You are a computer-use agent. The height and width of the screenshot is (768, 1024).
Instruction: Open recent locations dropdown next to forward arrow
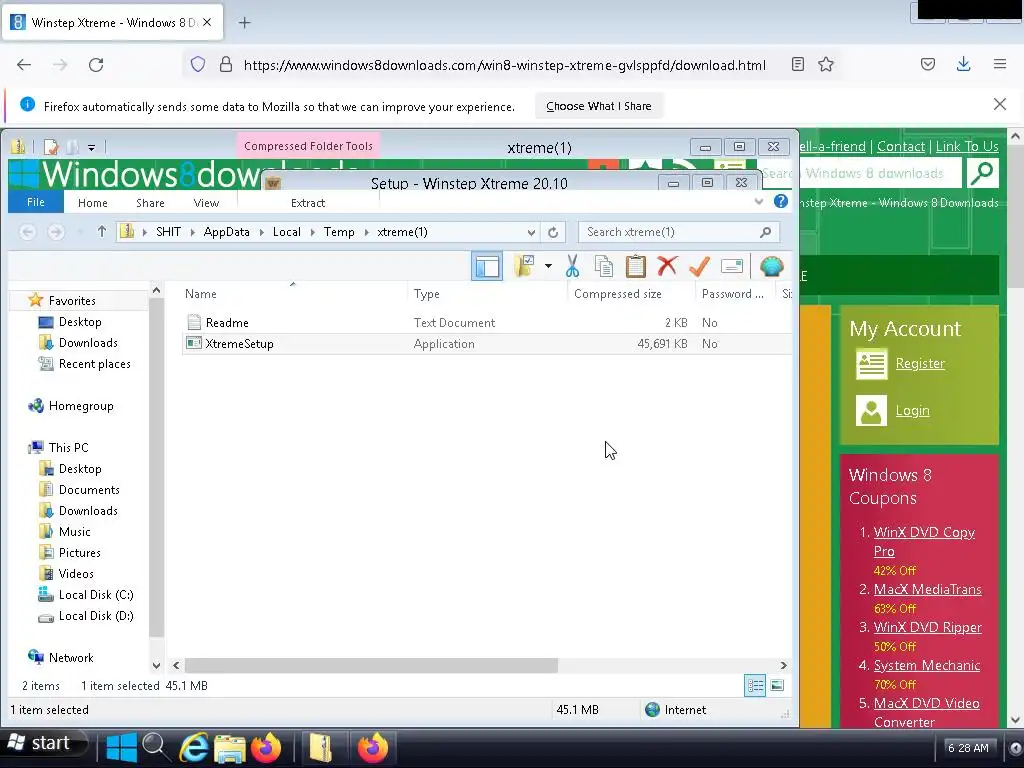click(80, 232)
